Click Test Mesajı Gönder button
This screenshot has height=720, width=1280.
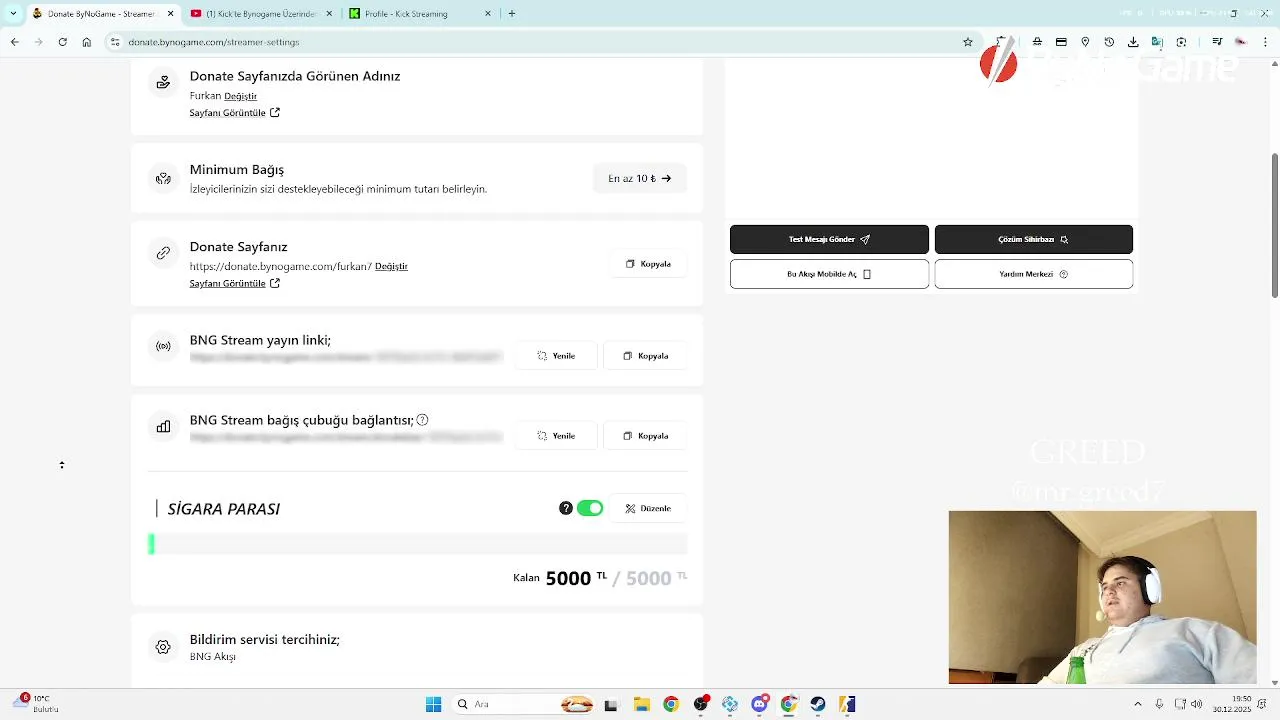pos(829,239)
